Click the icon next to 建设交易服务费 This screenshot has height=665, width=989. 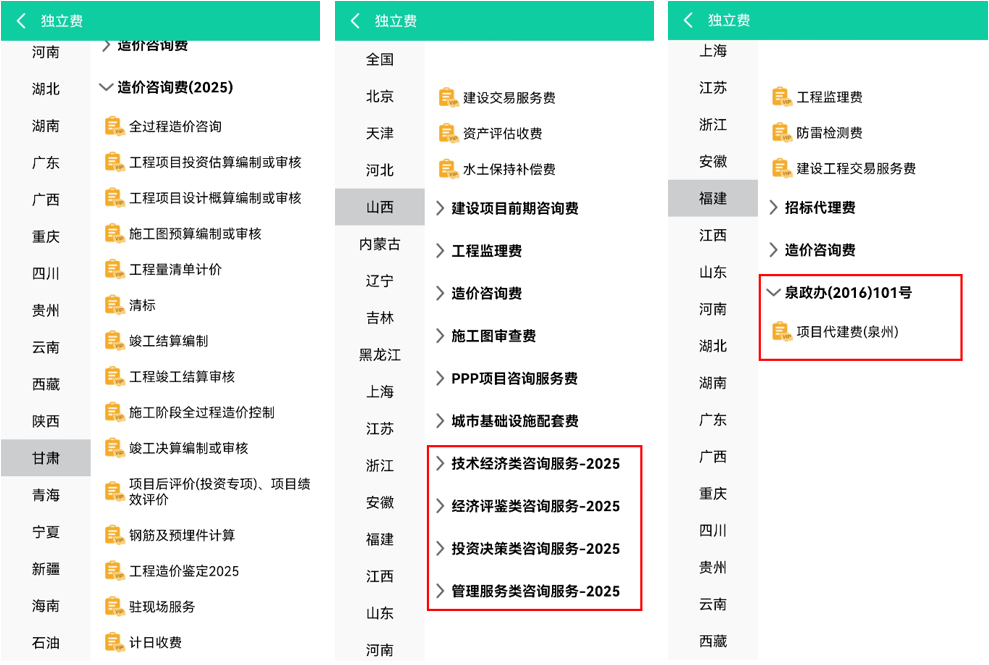(x=447, y=97)
